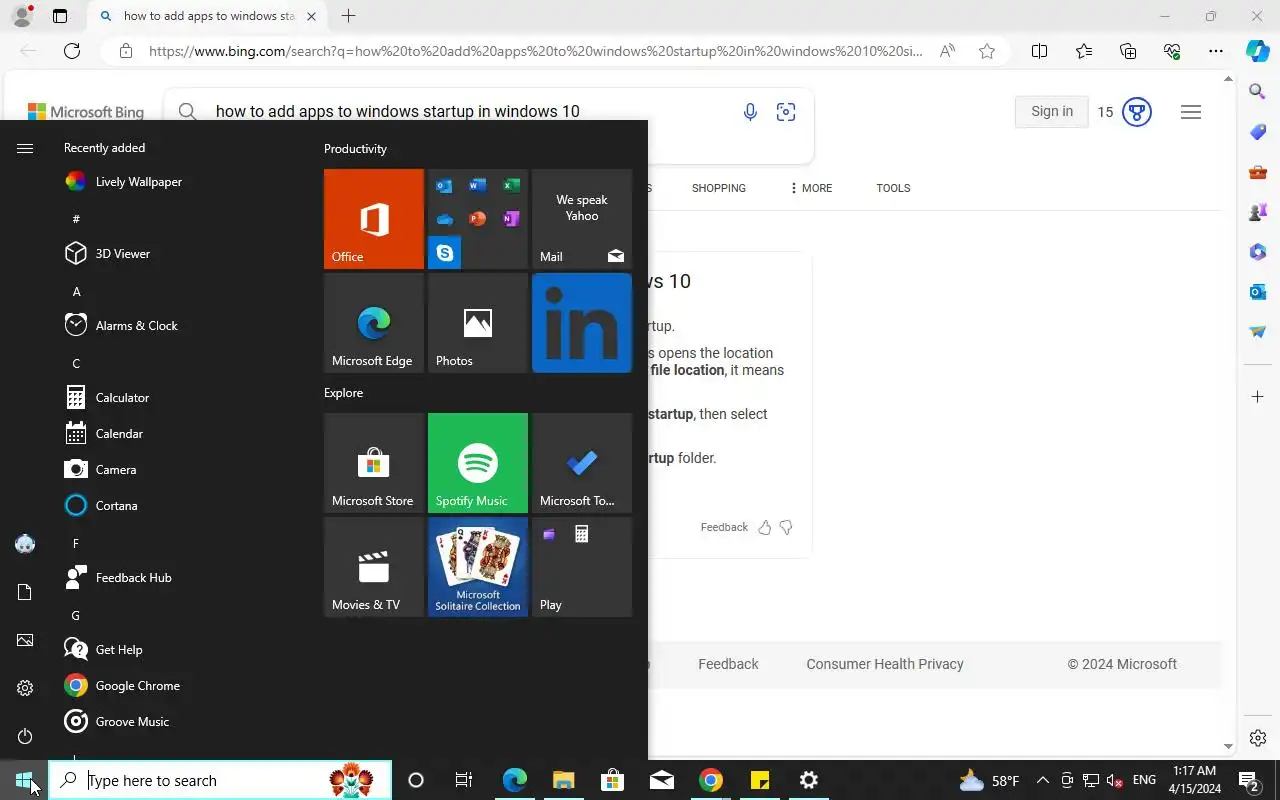Open 3D Viewer from app list

(180, 254)
